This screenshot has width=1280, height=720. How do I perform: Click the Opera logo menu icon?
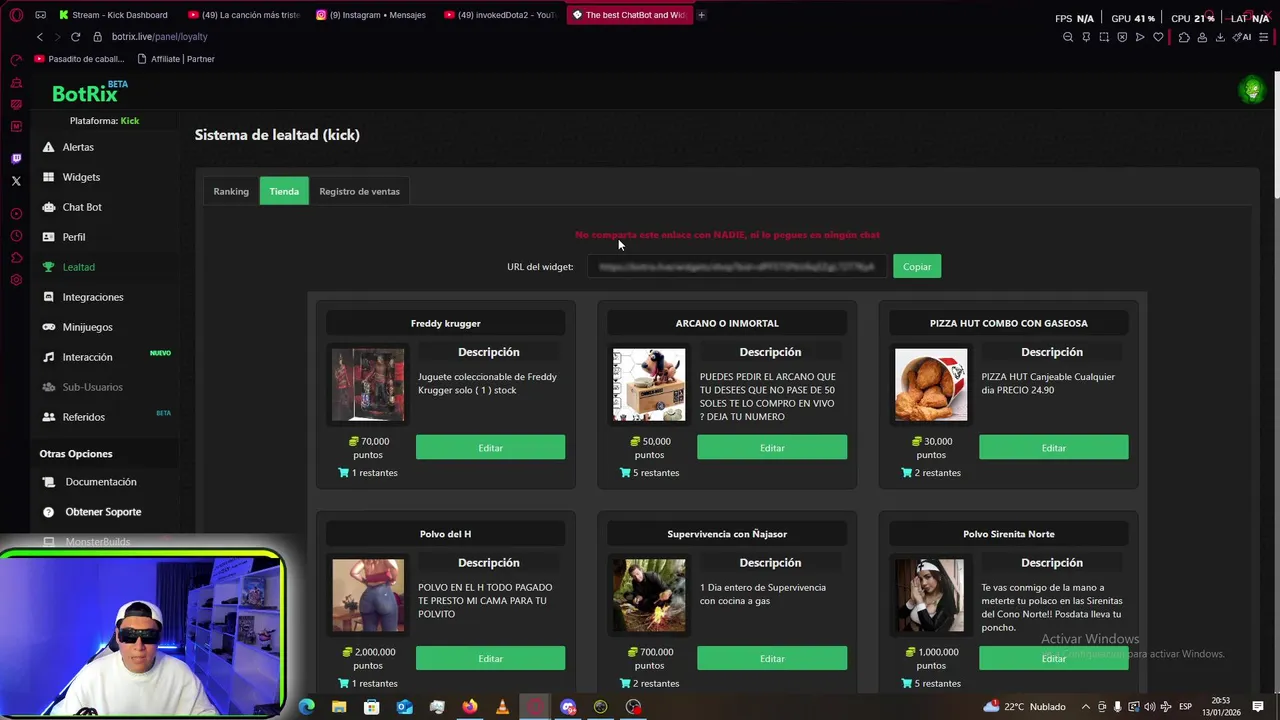tap(16, 15)
